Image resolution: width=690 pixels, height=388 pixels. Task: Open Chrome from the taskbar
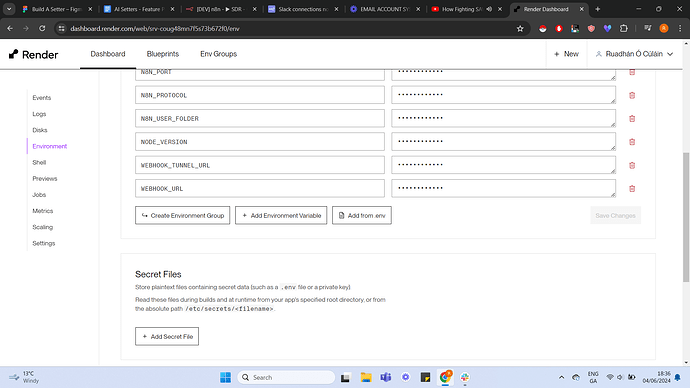coord(445,377)
